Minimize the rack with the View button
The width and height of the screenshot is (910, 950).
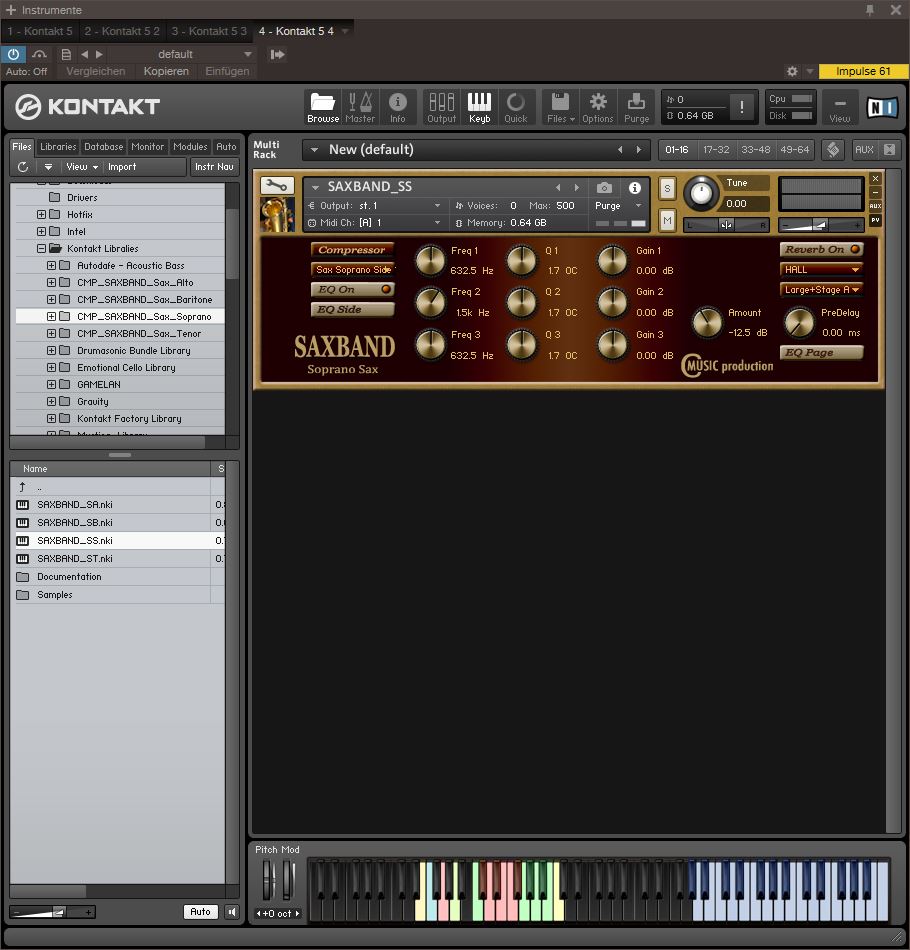840,107
